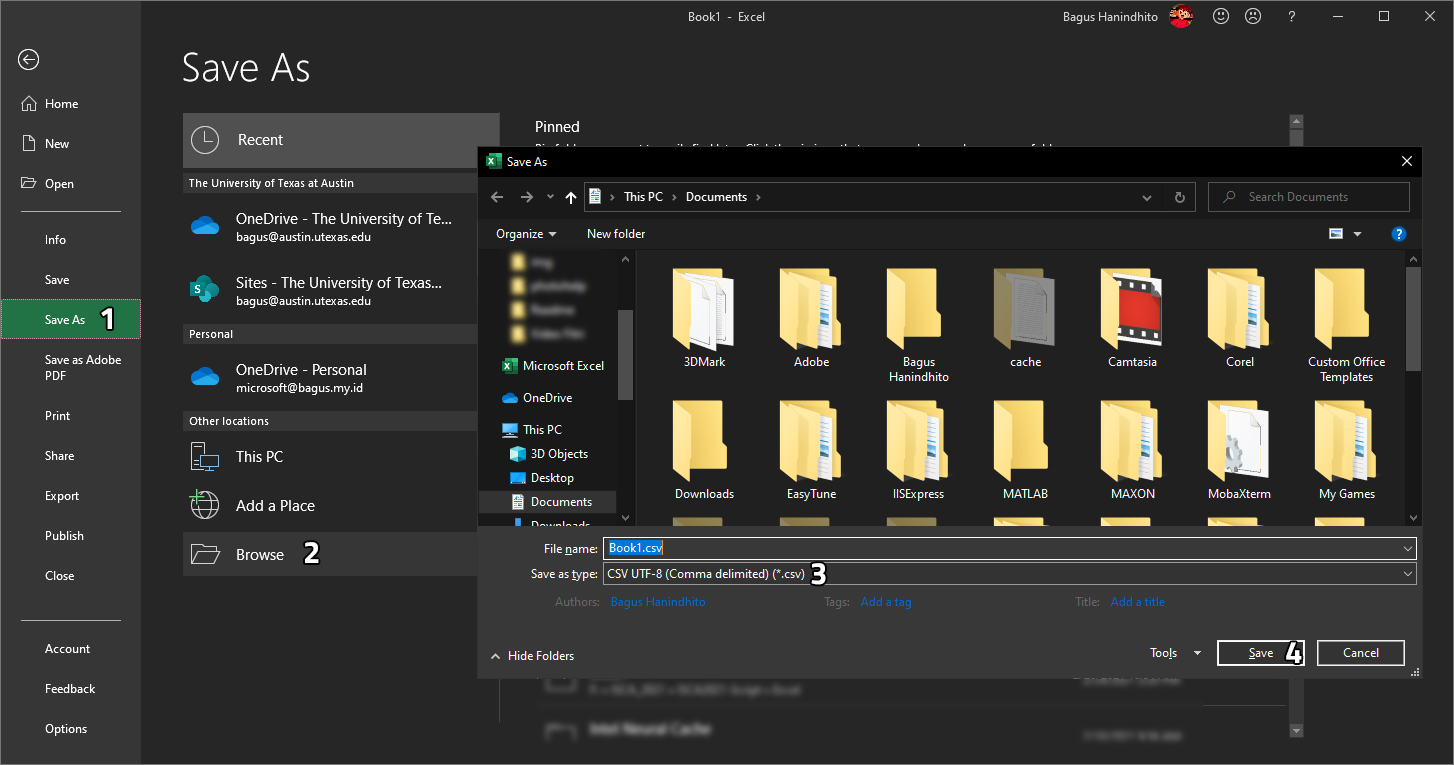Select This PC in navigation tree
Screen dimensions: 1454x765
(534, 430)
